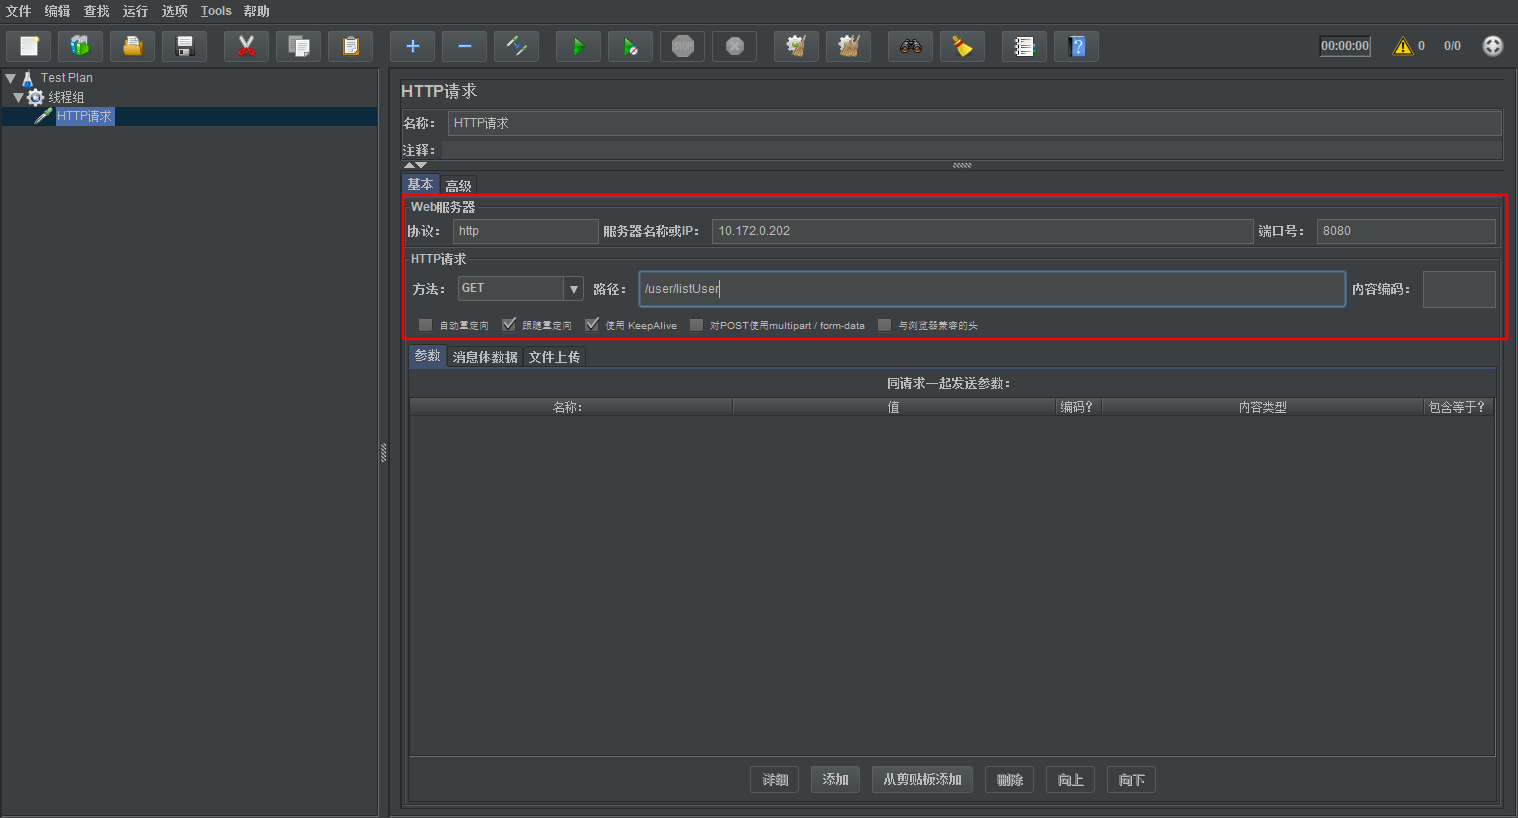Viewport: 1518px width, 818px height.
Task: Click the 路径 field with /user/listUser
Action: [992, 289]
